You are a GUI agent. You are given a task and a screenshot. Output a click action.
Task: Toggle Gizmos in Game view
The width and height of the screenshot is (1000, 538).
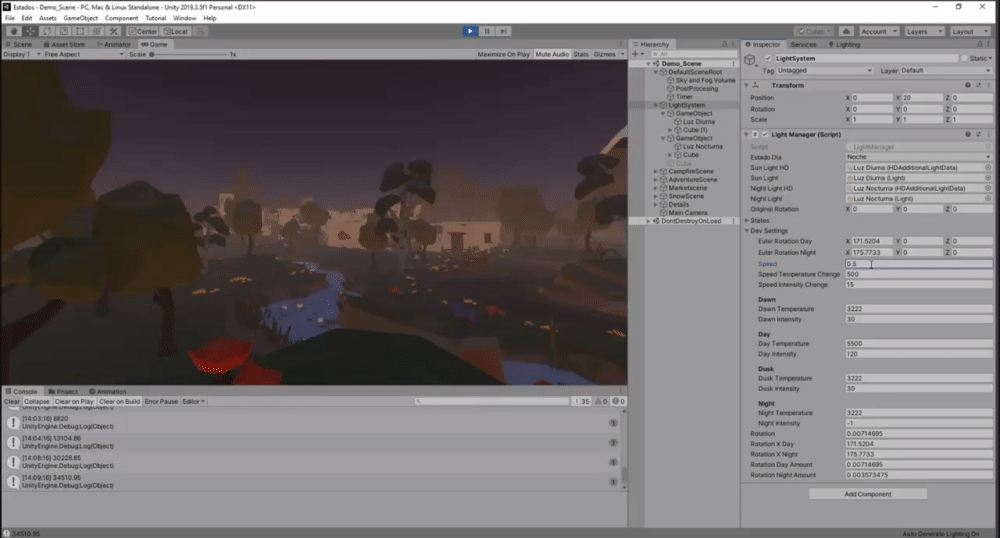click(605, 54)
